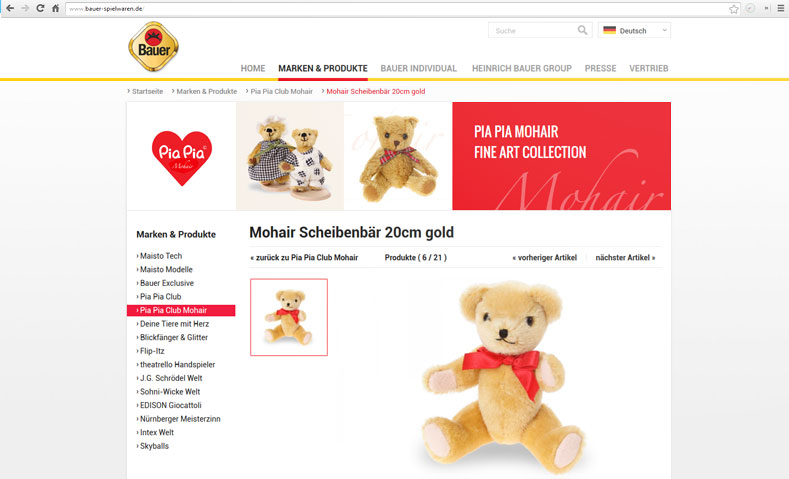Go back via zurück zu Pia Pia Club Mohair

[304, 258]
